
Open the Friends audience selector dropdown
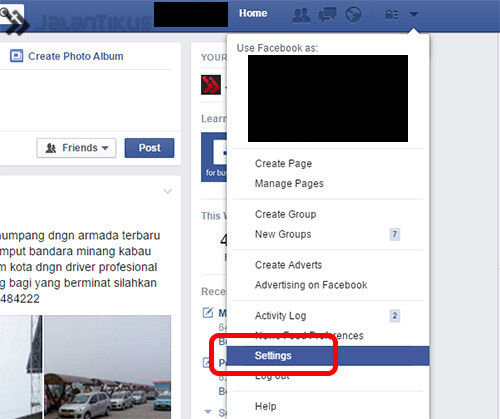click(x=76, y=148)
